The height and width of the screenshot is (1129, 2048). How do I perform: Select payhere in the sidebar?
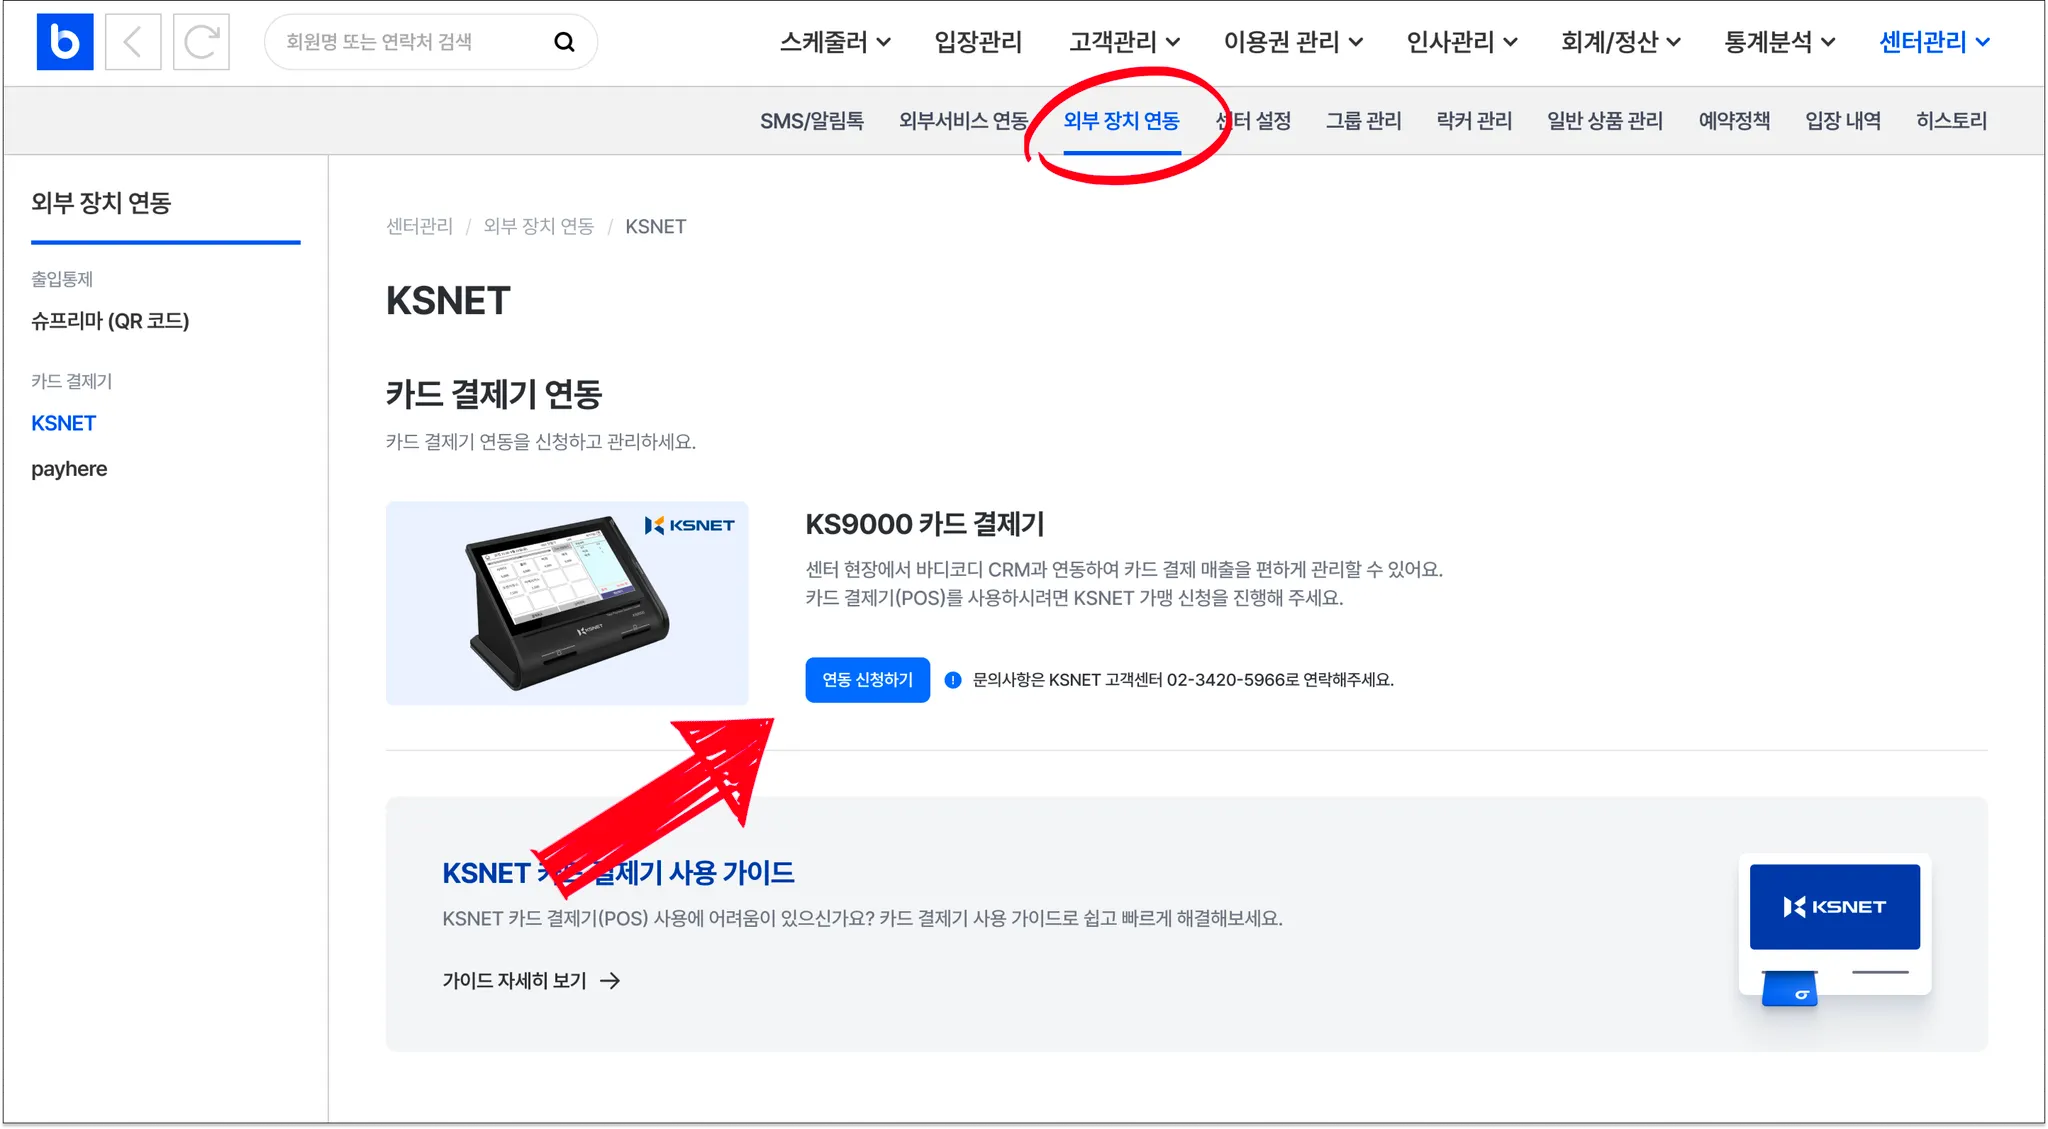point(69,469)
